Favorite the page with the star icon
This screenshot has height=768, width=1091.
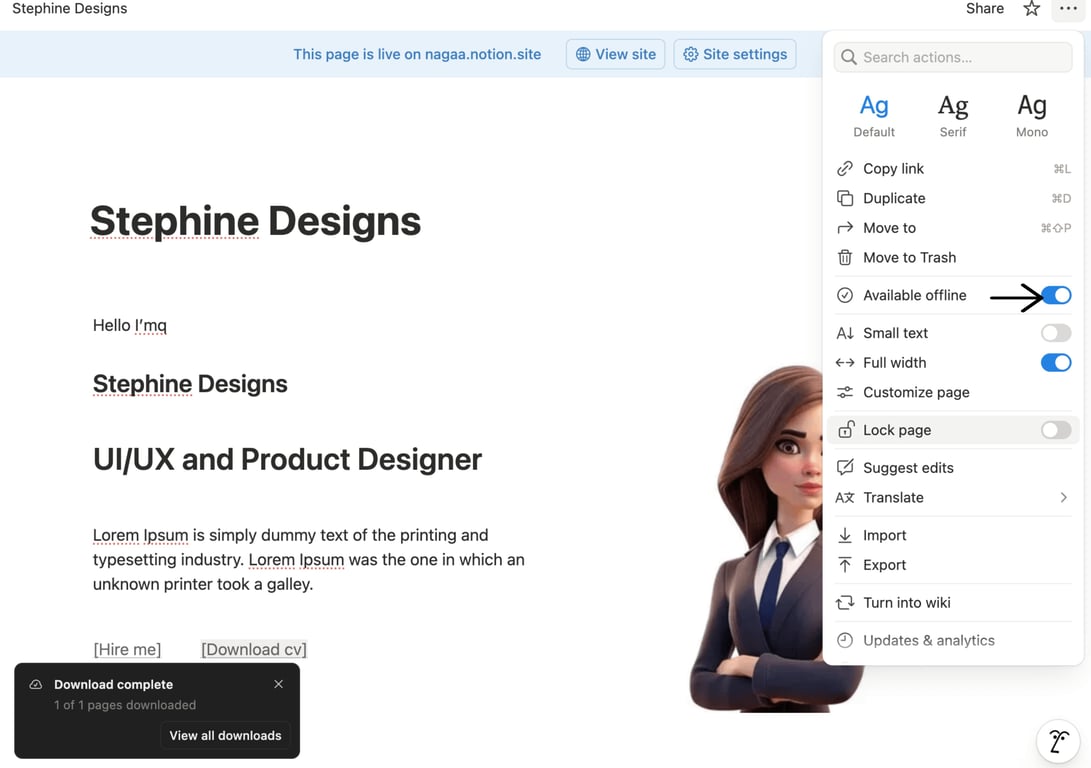[1031, 9]
